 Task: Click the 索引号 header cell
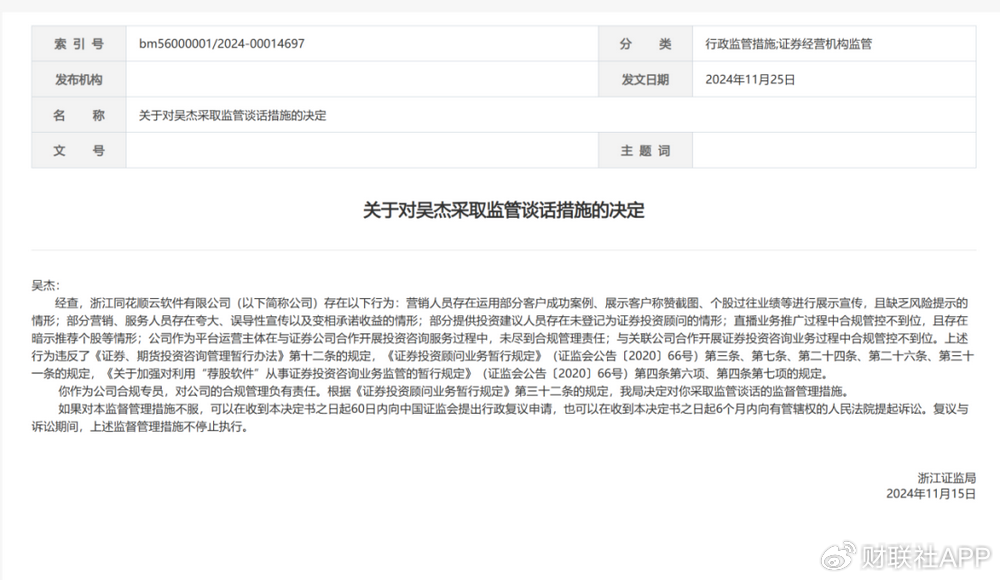click(x=79, y=44)
